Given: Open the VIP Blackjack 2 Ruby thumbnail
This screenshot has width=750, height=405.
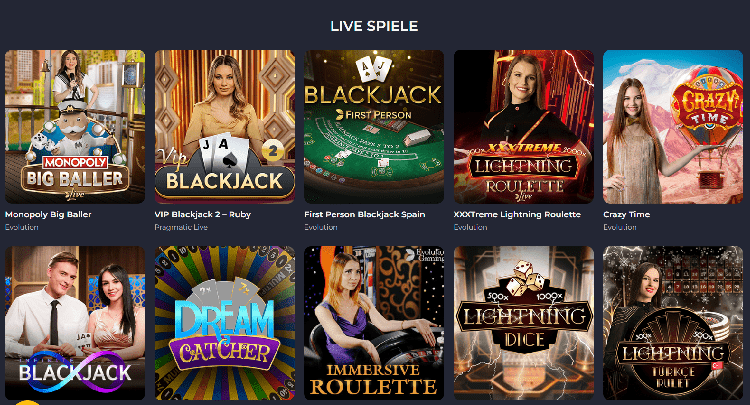Looking at the screenshot, I should (225, 127).
